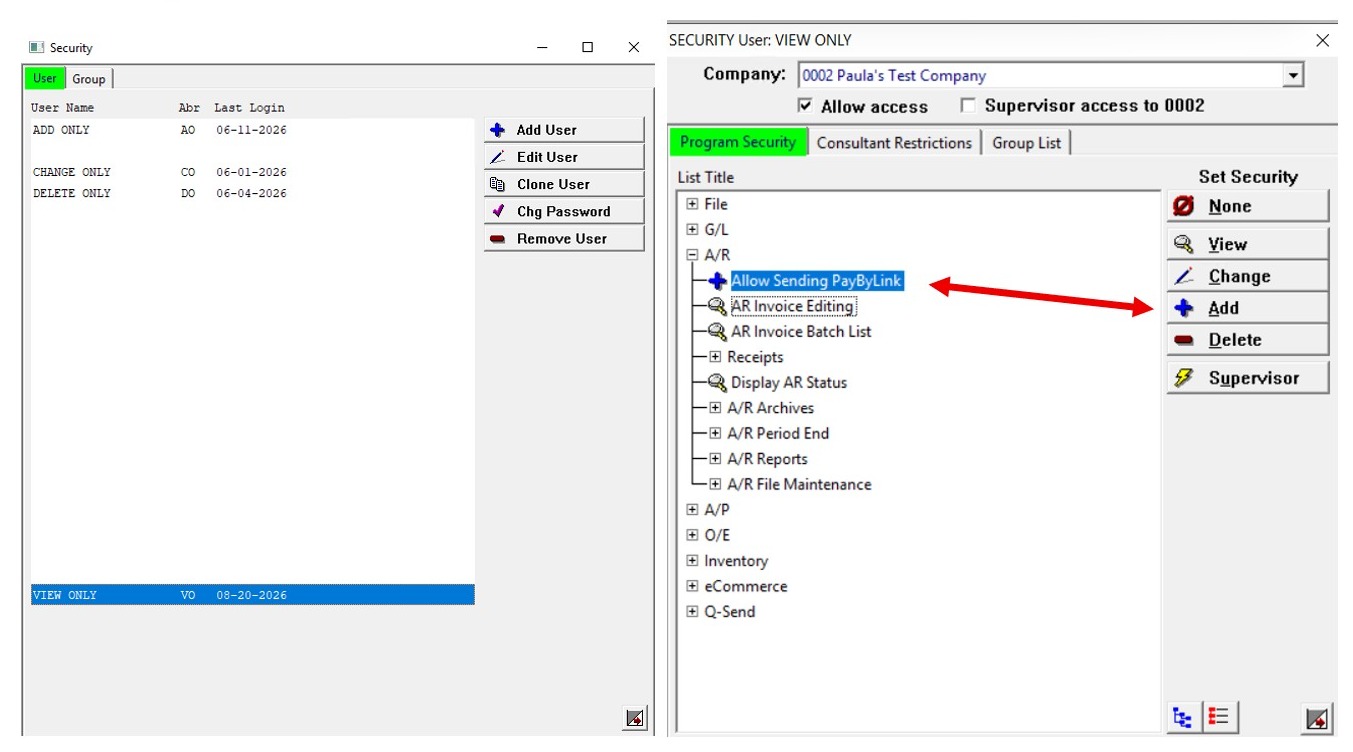Expand the G/L tree node

[x=692, y=229]
